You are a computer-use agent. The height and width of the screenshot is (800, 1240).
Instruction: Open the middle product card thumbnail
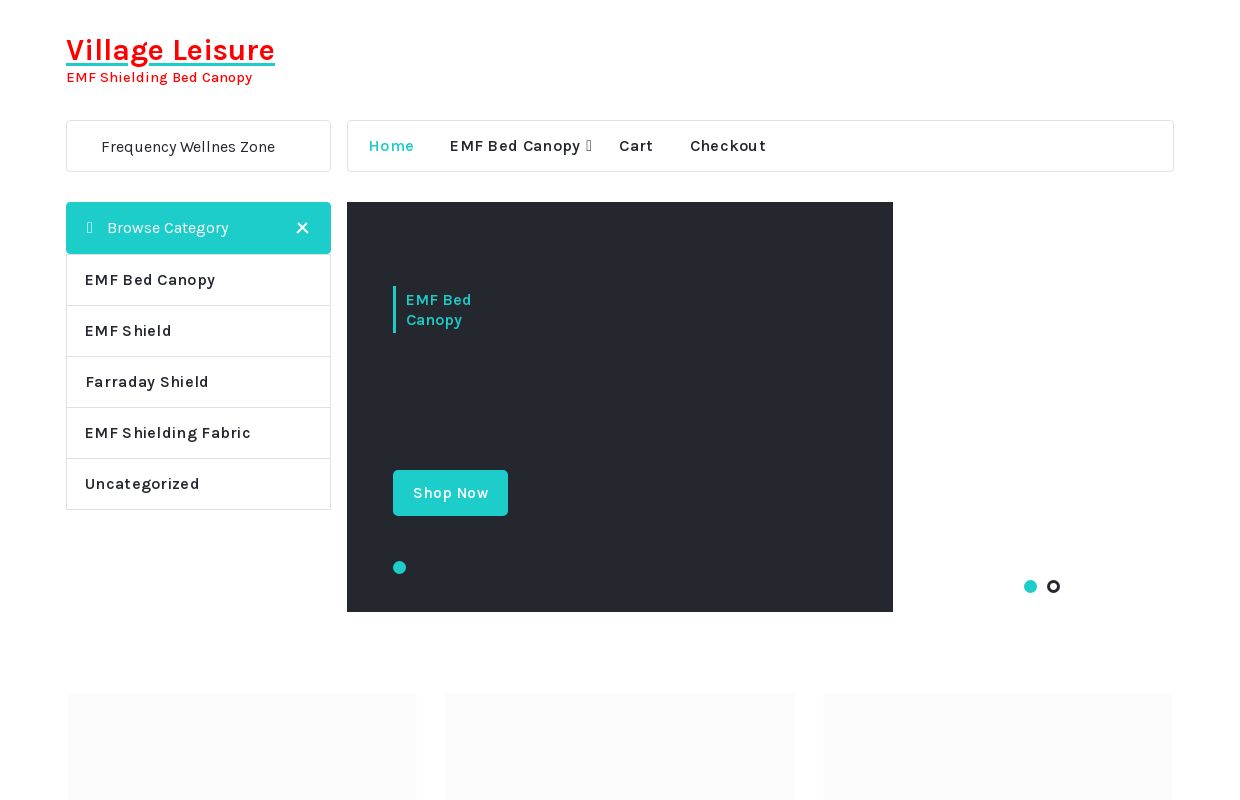click(620, 746)
